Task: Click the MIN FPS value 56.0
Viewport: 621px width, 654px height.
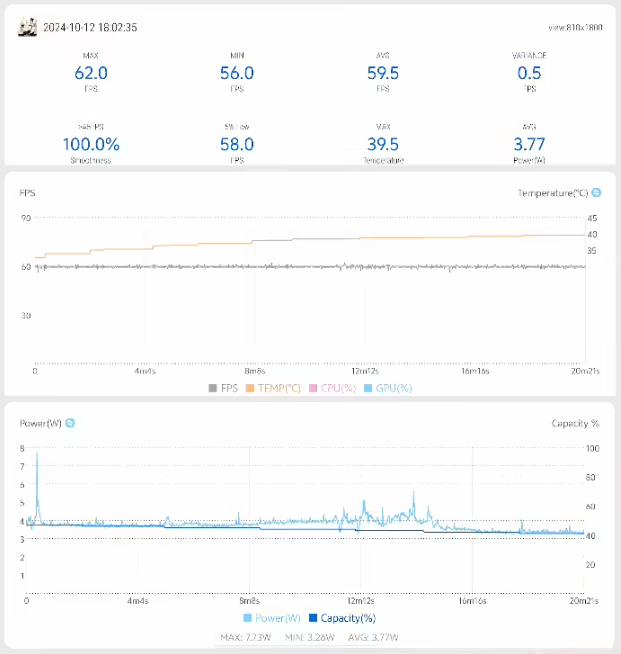Action: (237, 73)
